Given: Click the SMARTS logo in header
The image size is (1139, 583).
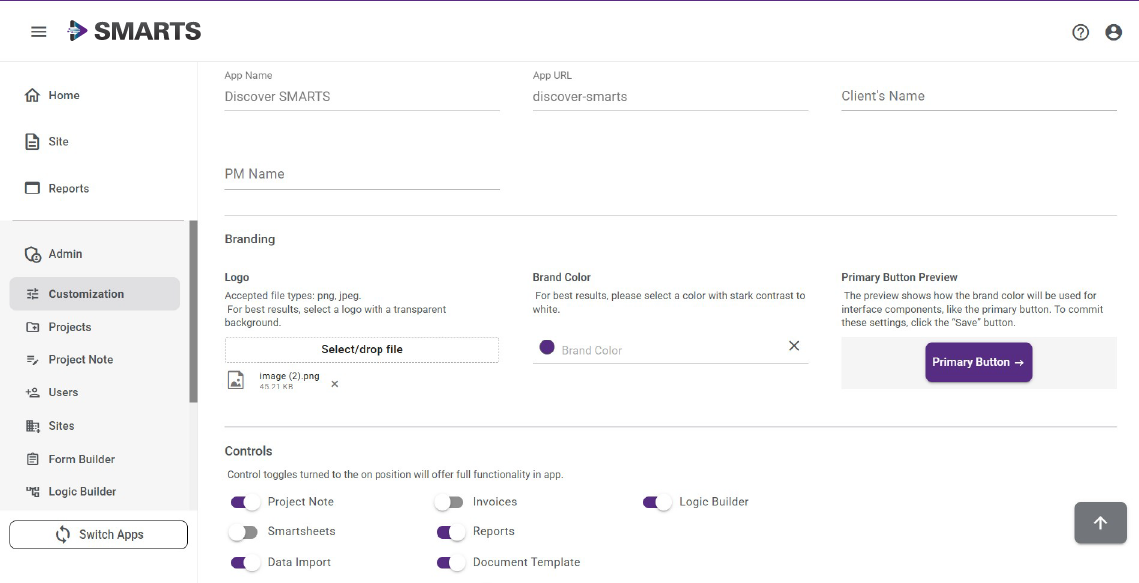Looking at the screenshot, I should click(134, 31).
